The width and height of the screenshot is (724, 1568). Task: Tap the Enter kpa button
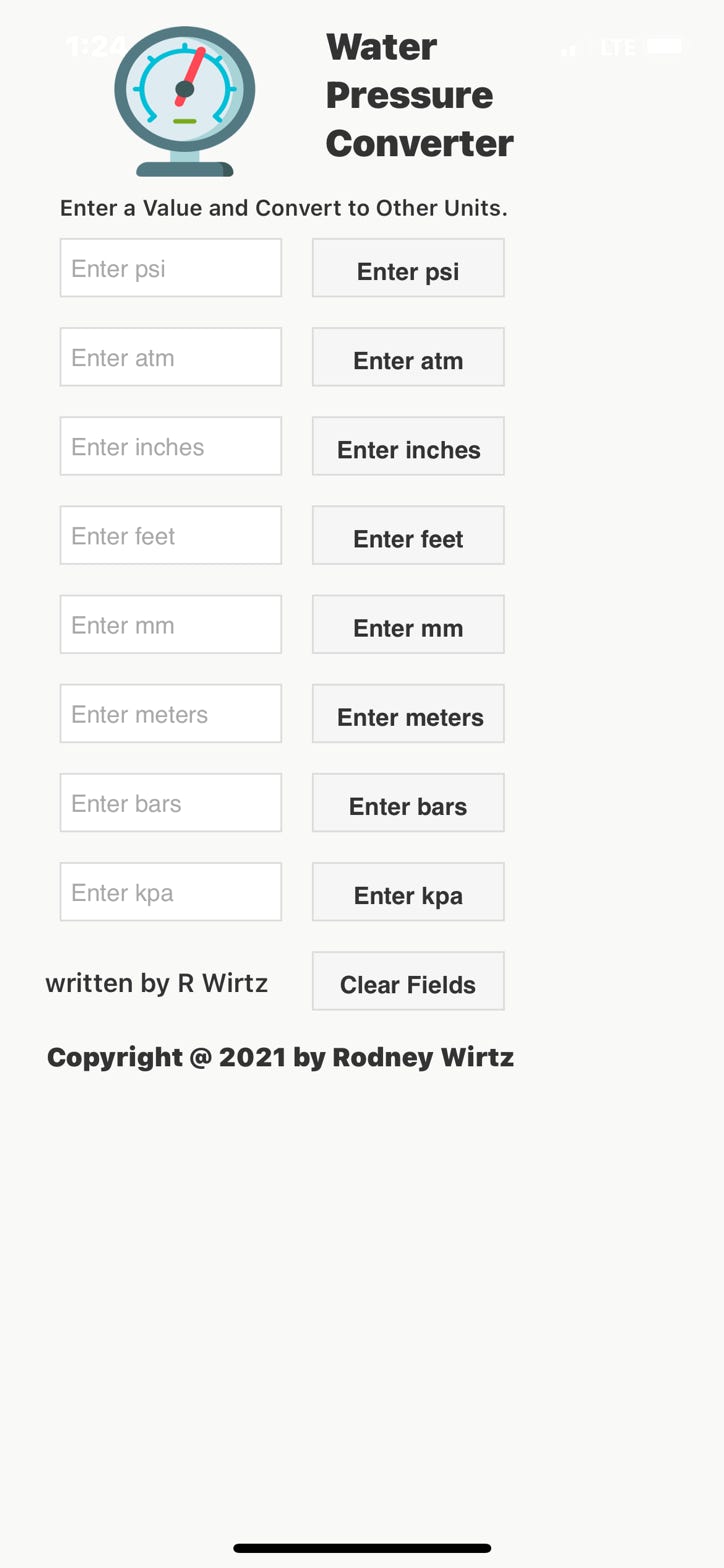click(408, 891)
